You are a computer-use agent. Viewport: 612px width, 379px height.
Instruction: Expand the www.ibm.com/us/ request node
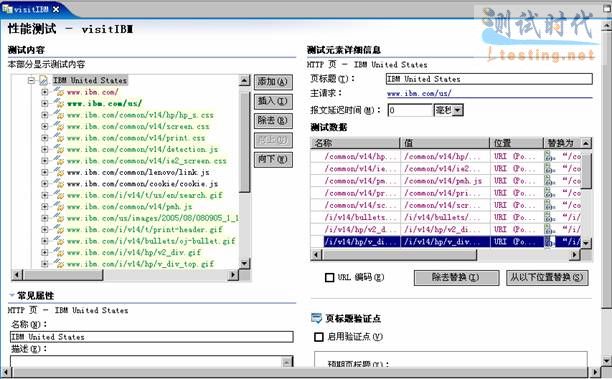click(x=44, y=103)
